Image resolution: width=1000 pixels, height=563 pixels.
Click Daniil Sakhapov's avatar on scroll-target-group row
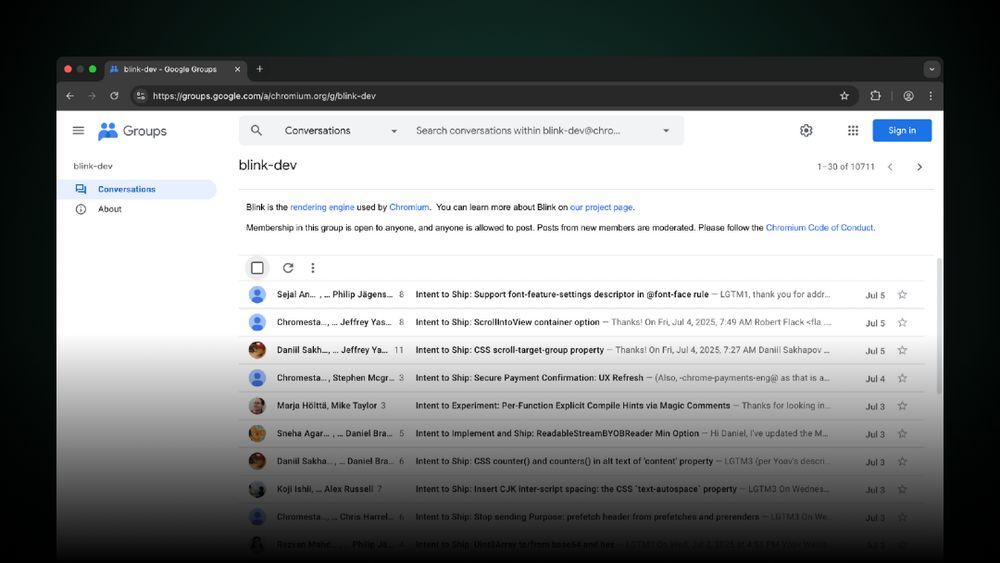257,350
